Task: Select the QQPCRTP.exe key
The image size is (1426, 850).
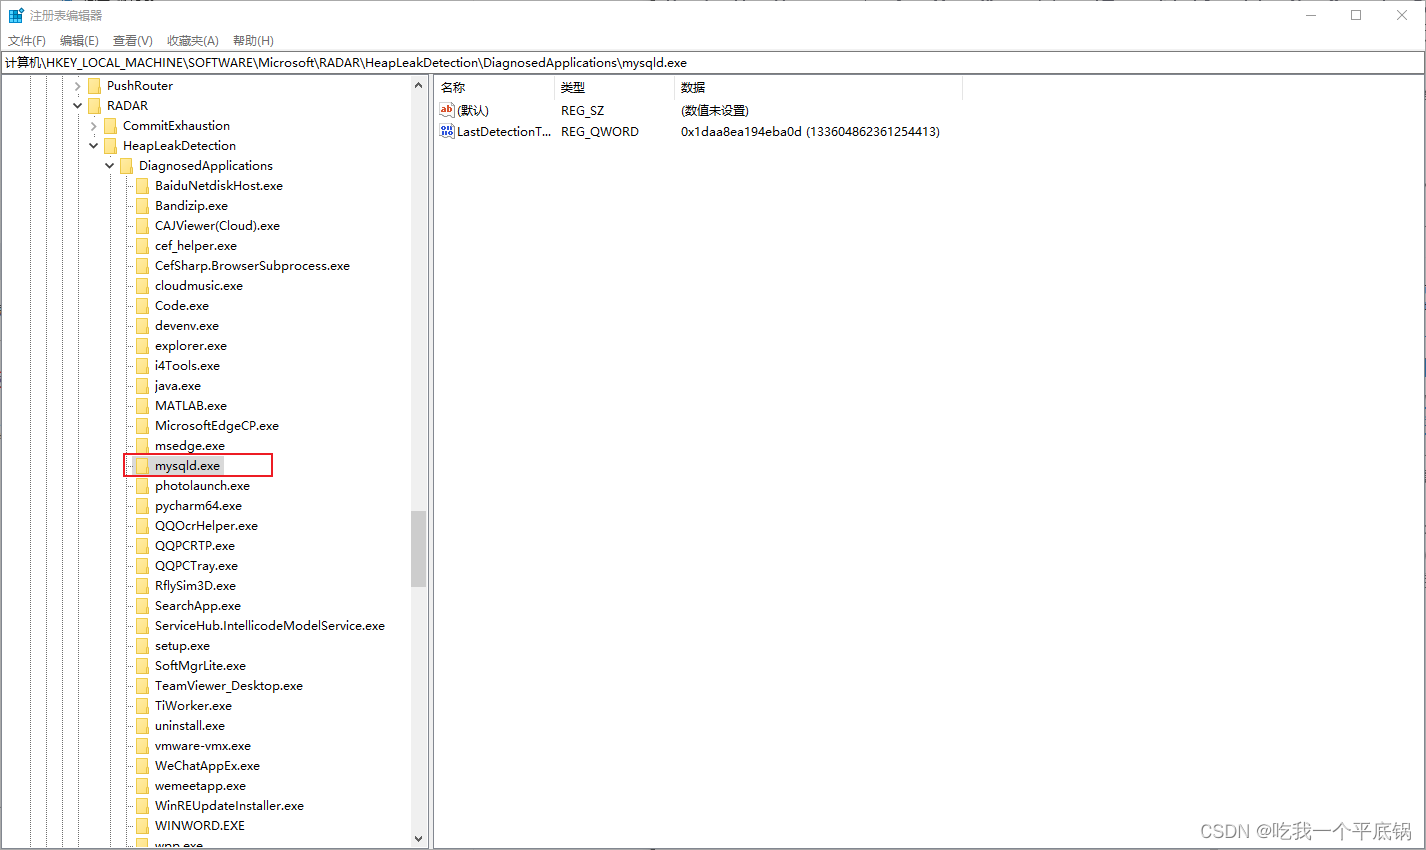Action: (195, 546)
